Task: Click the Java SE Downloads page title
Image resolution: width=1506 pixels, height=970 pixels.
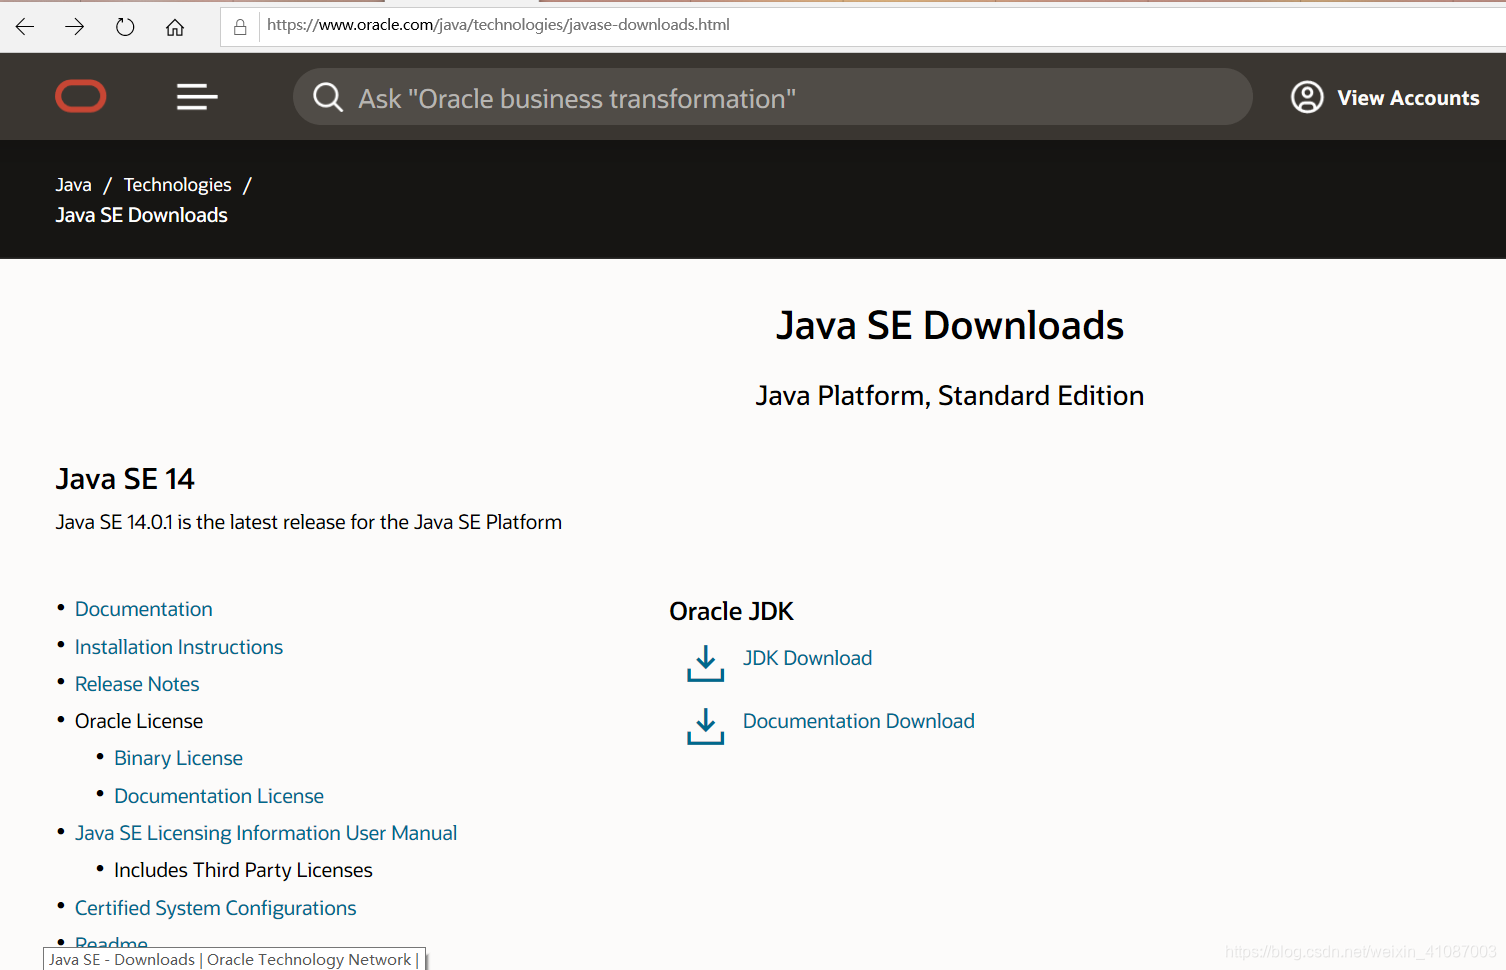Action: click(950, 326)
